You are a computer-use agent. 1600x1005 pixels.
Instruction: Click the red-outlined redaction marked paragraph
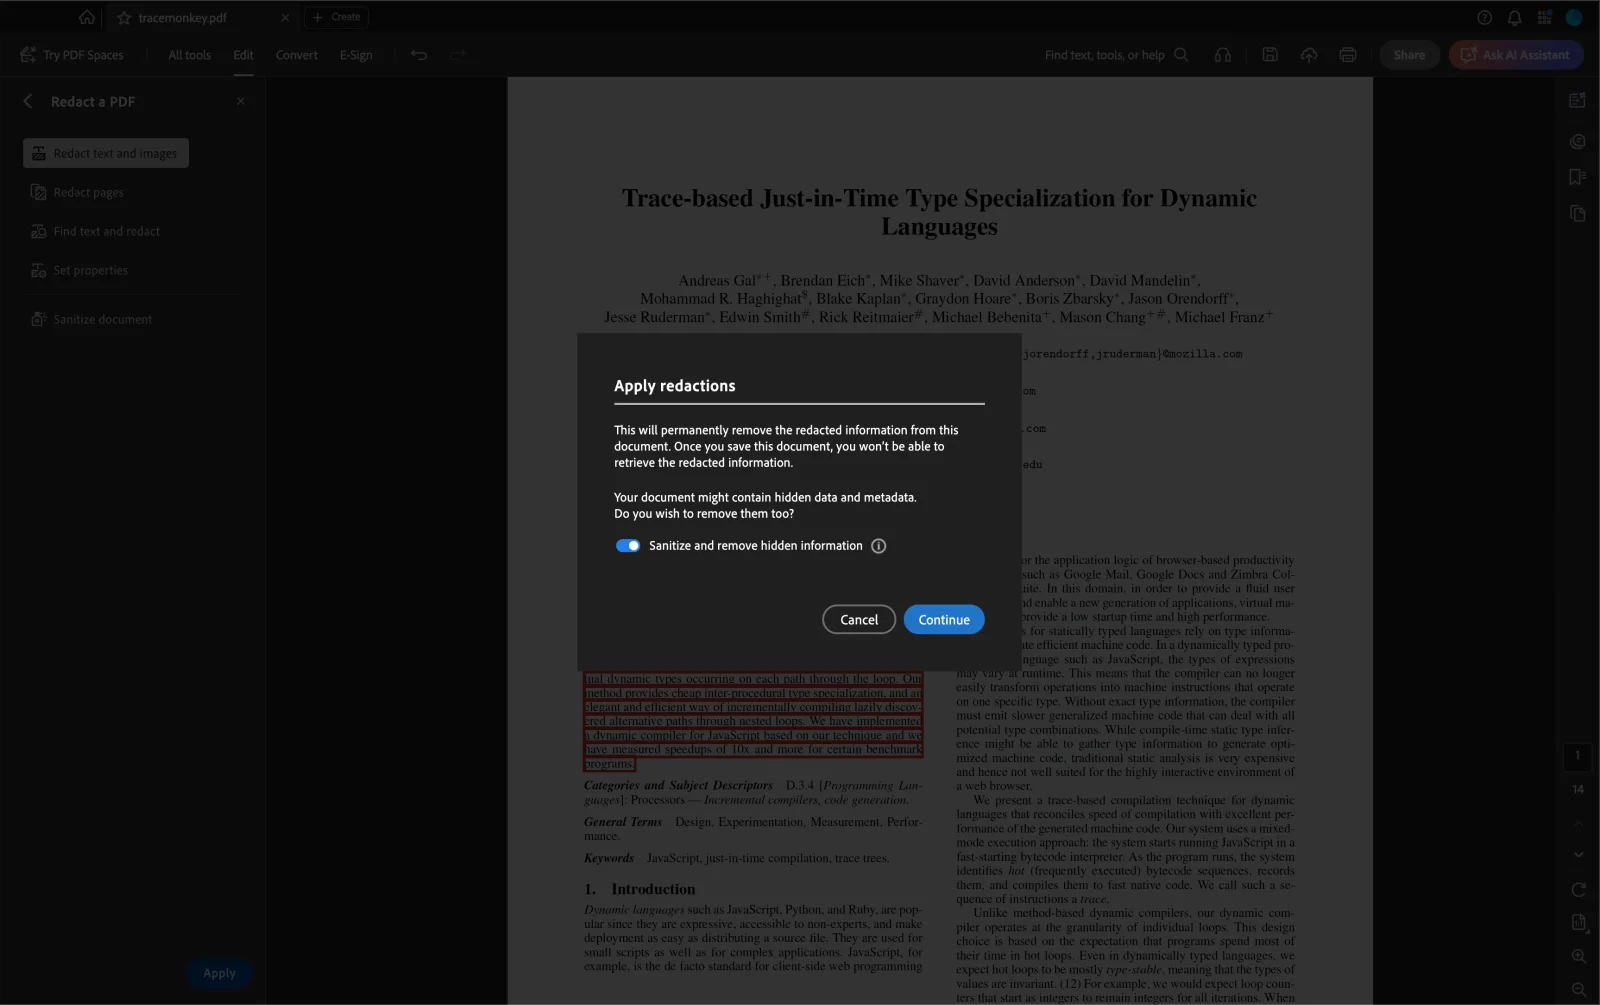pyautogui.click(x=753, y=721)
